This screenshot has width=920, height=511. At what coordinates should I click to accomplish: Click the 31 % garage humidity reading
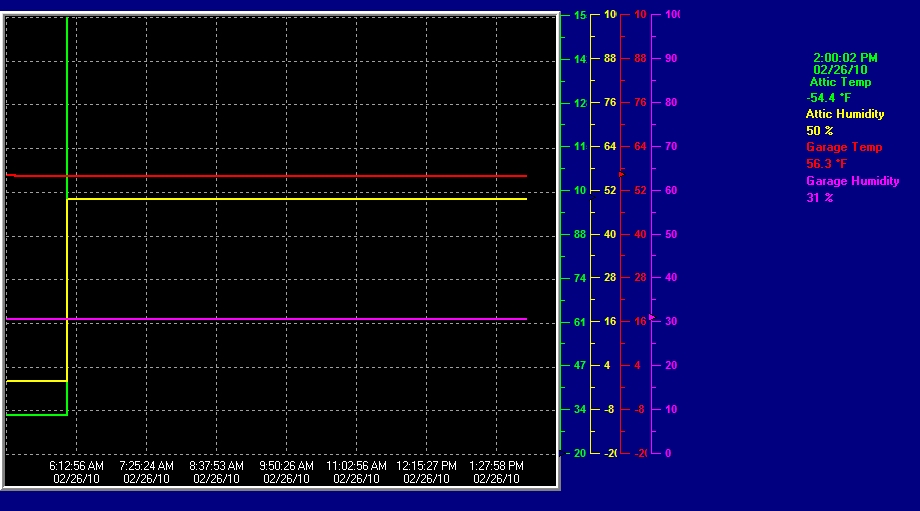[819, 197]
